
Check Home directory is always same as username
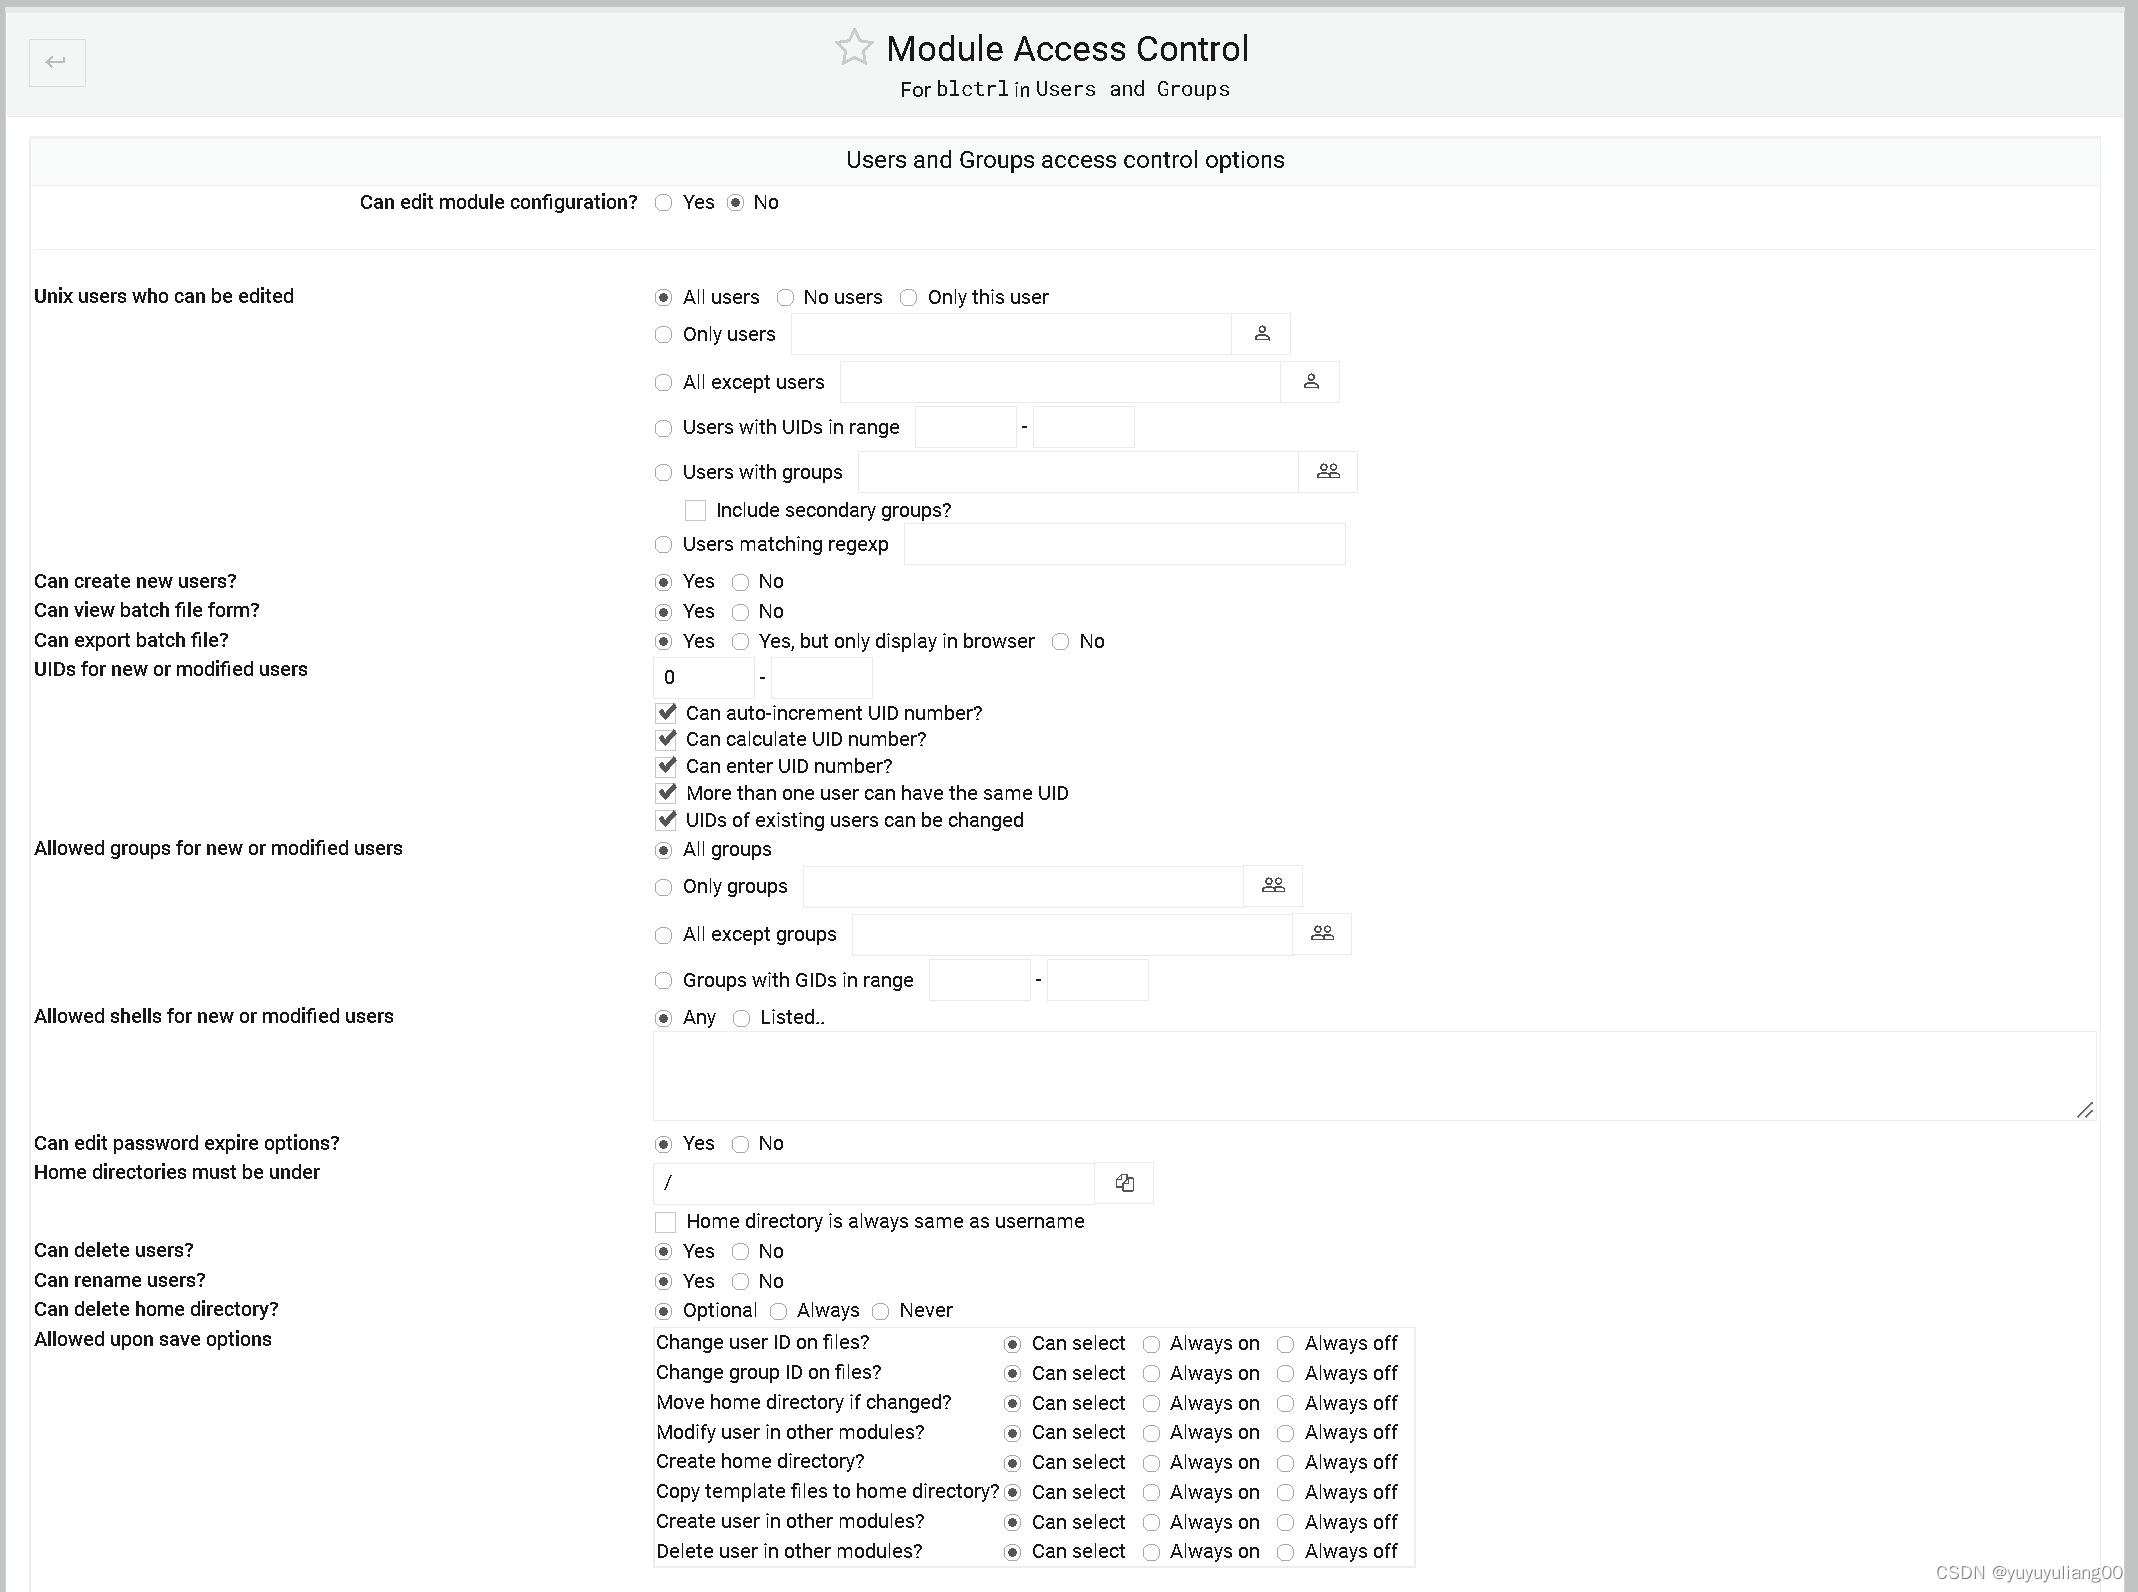665,1221
